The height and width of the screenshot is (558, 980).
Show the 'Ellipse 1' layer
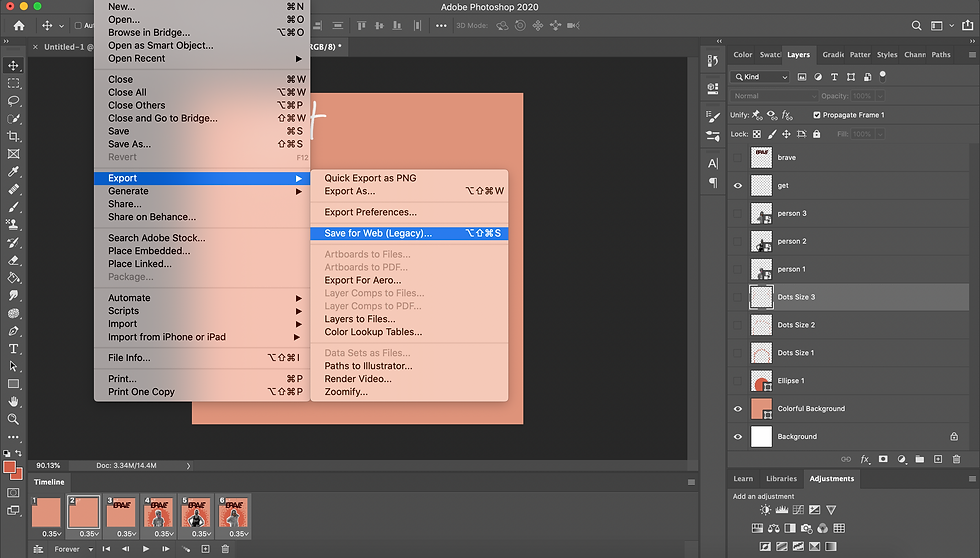point(738,381)
